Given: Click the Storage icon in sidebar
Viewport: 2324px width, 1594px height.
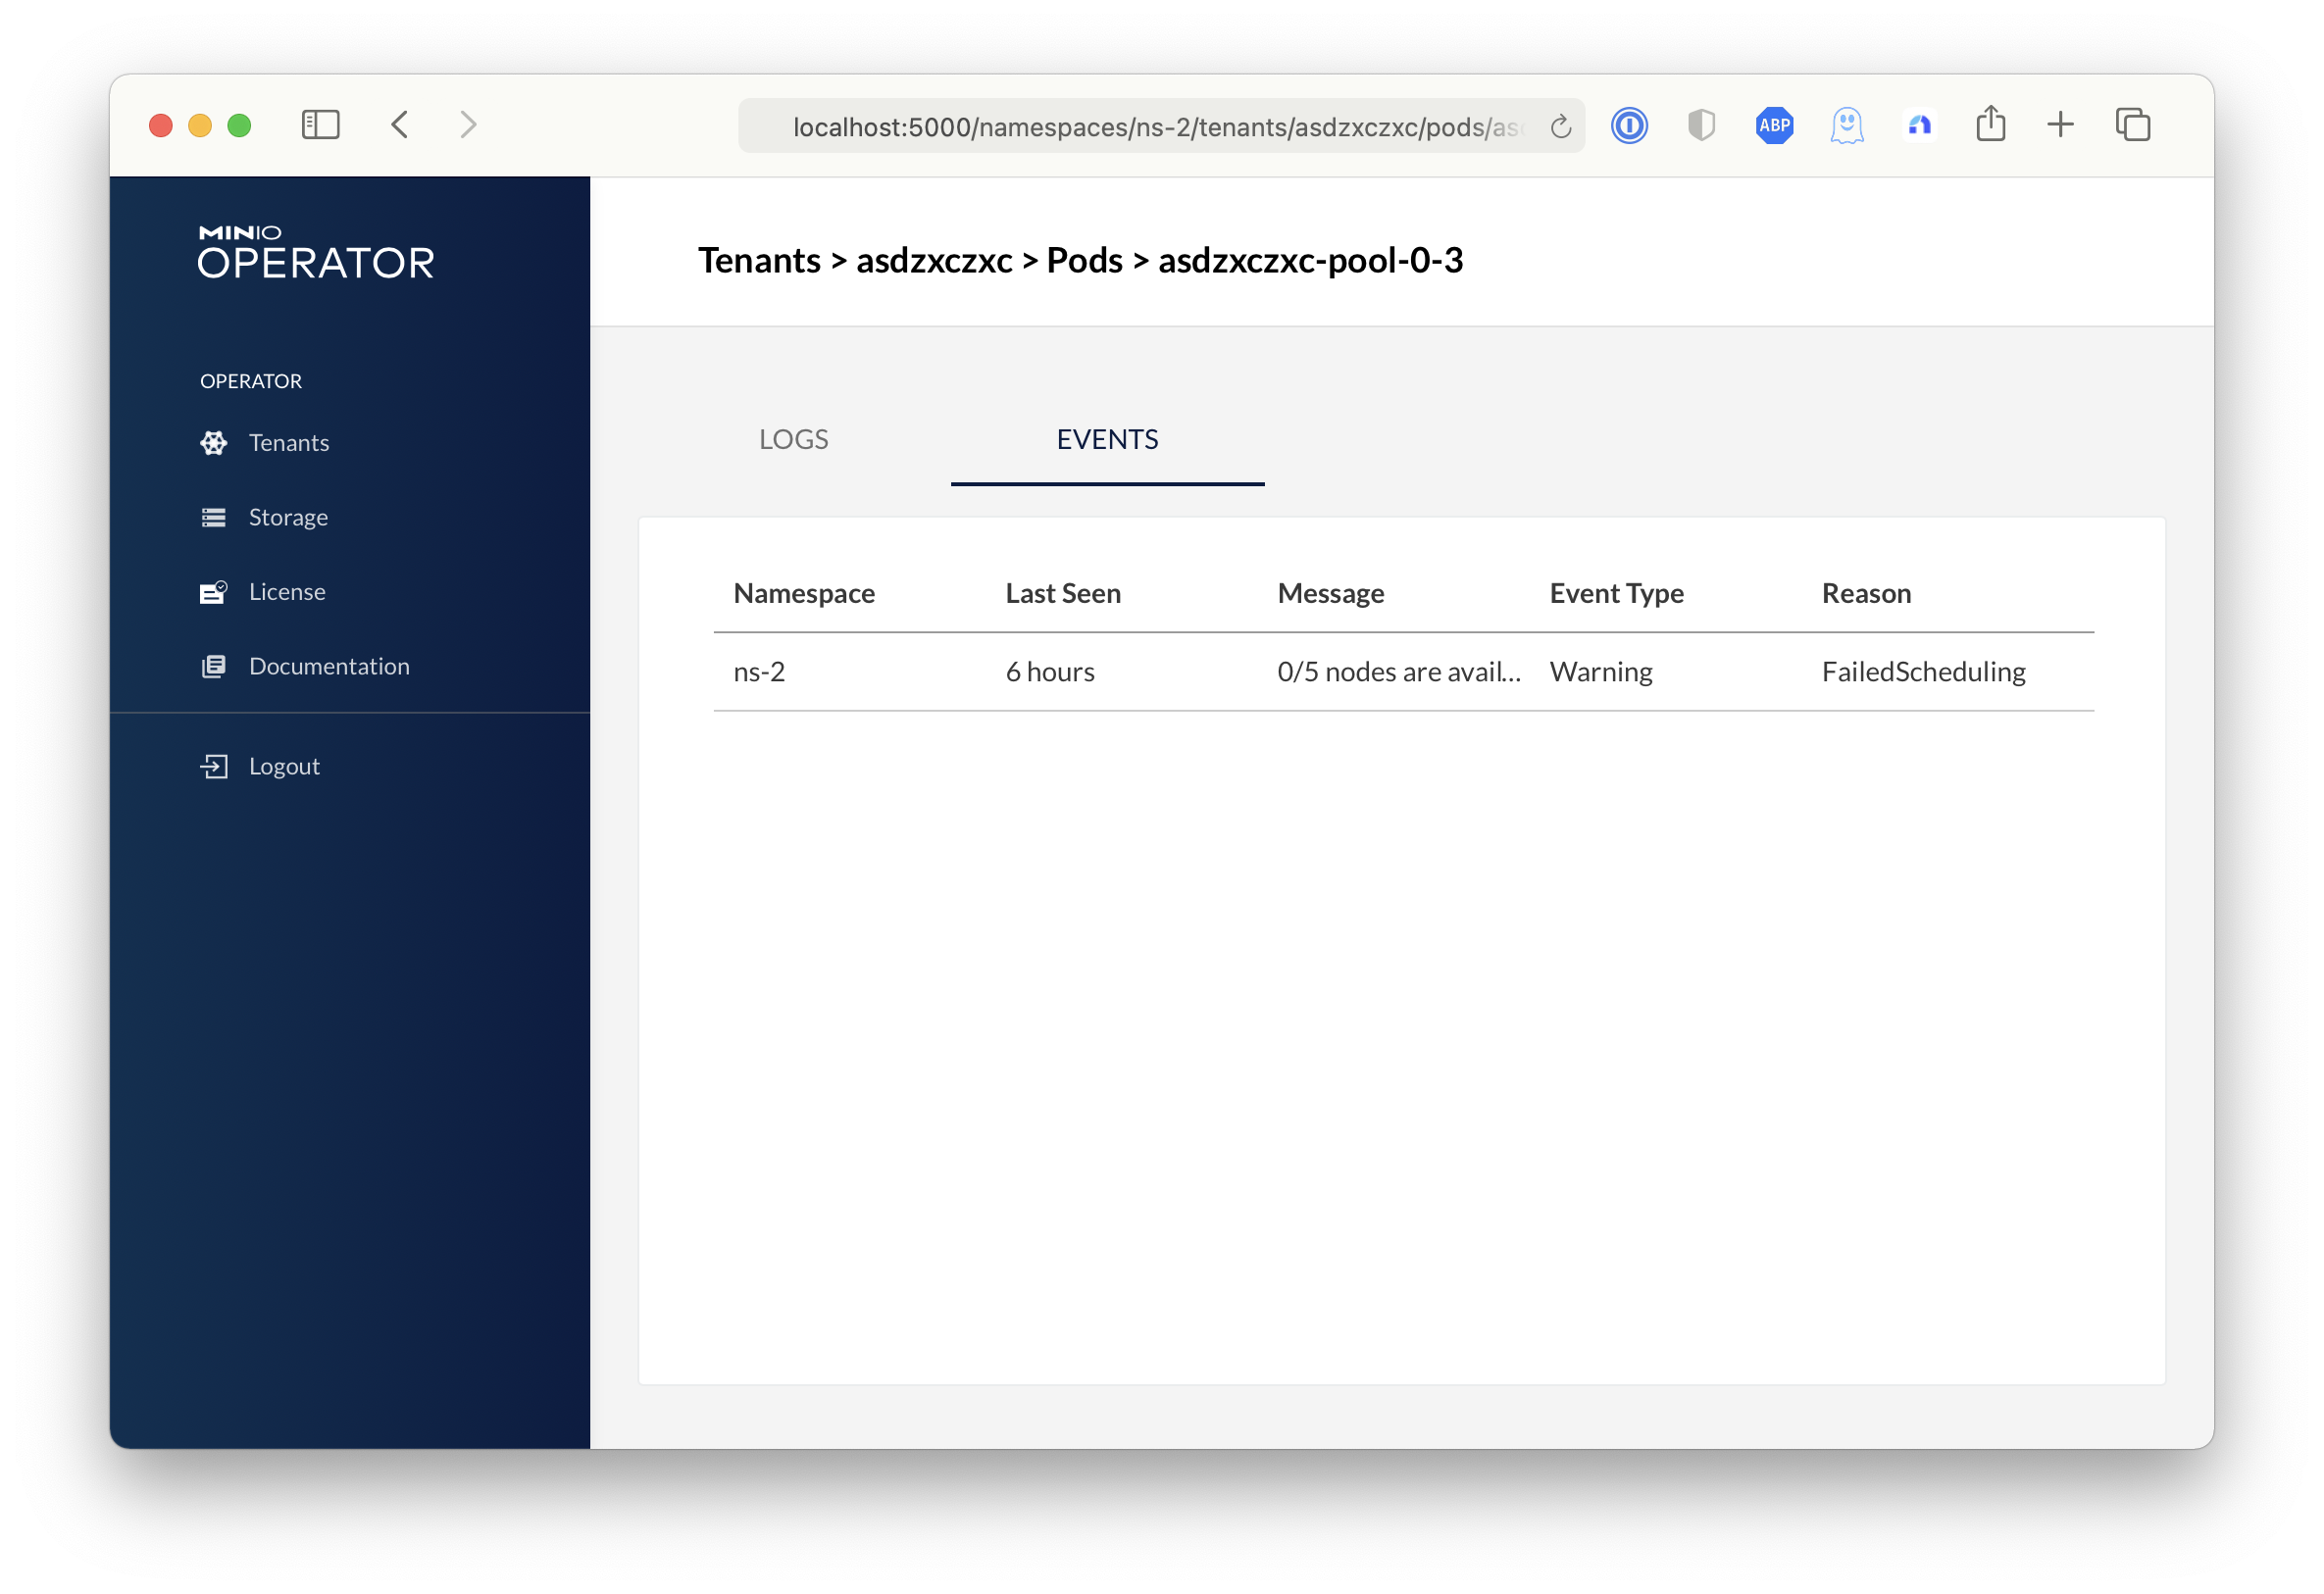Looking at the screenshot, I should 213,518.
